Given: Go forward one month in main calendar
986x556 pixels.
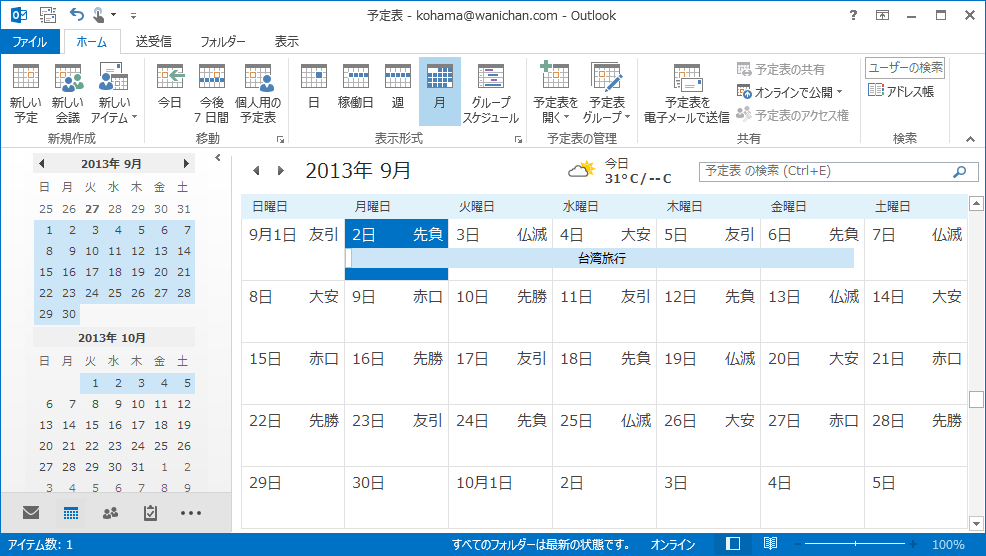Looking at the screenshot, I should point(280,170).
